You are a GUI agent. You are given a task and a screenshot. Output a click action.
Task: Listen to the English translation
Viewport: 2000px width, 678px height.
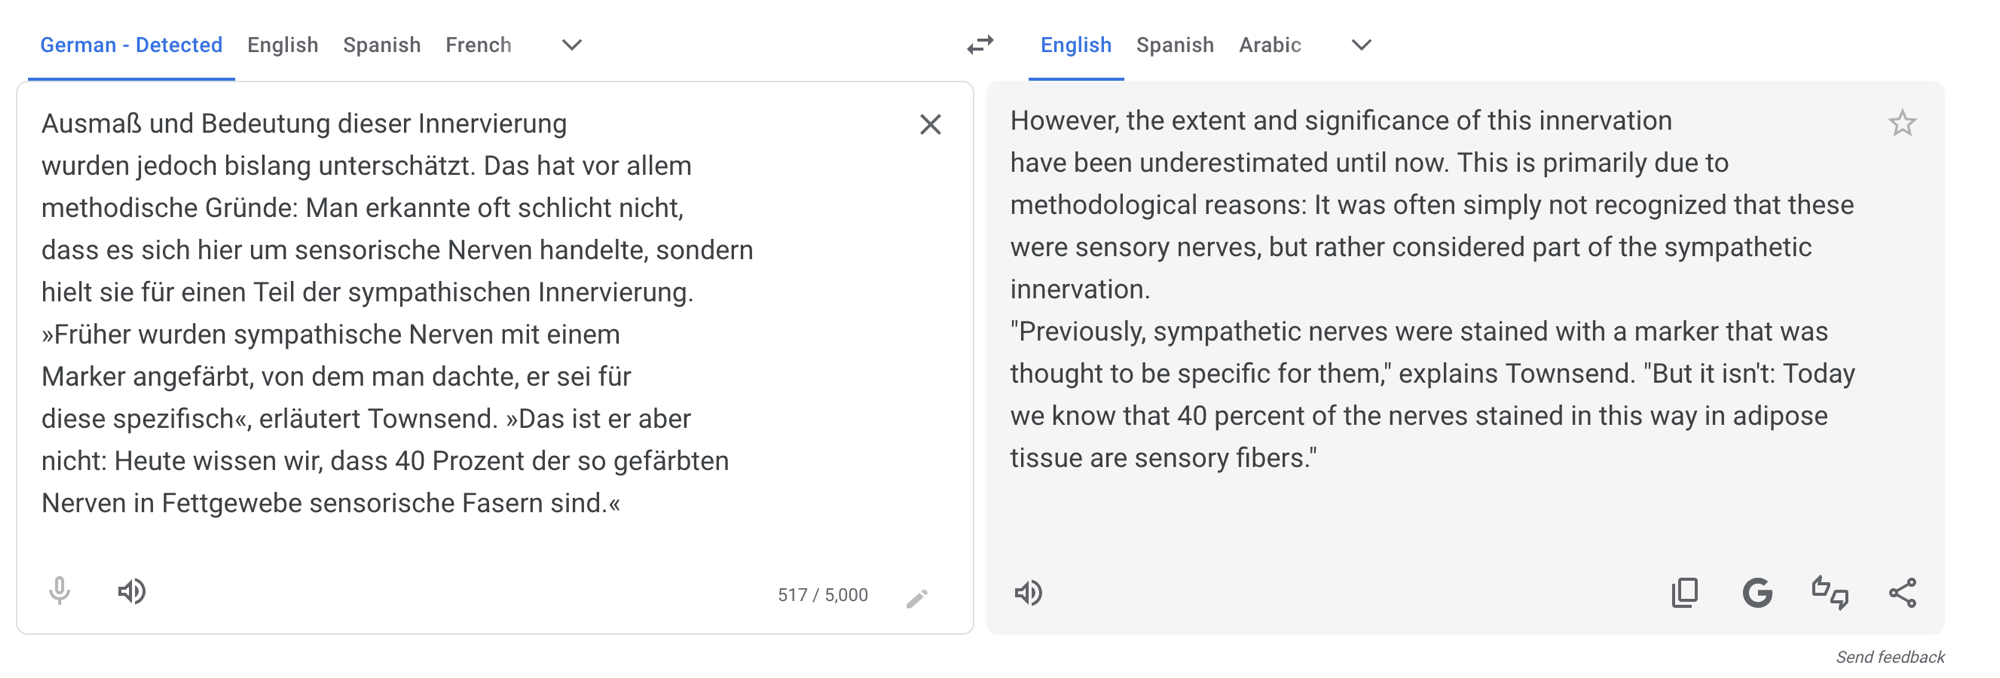pyautogui.click(x=1028, y=593)
